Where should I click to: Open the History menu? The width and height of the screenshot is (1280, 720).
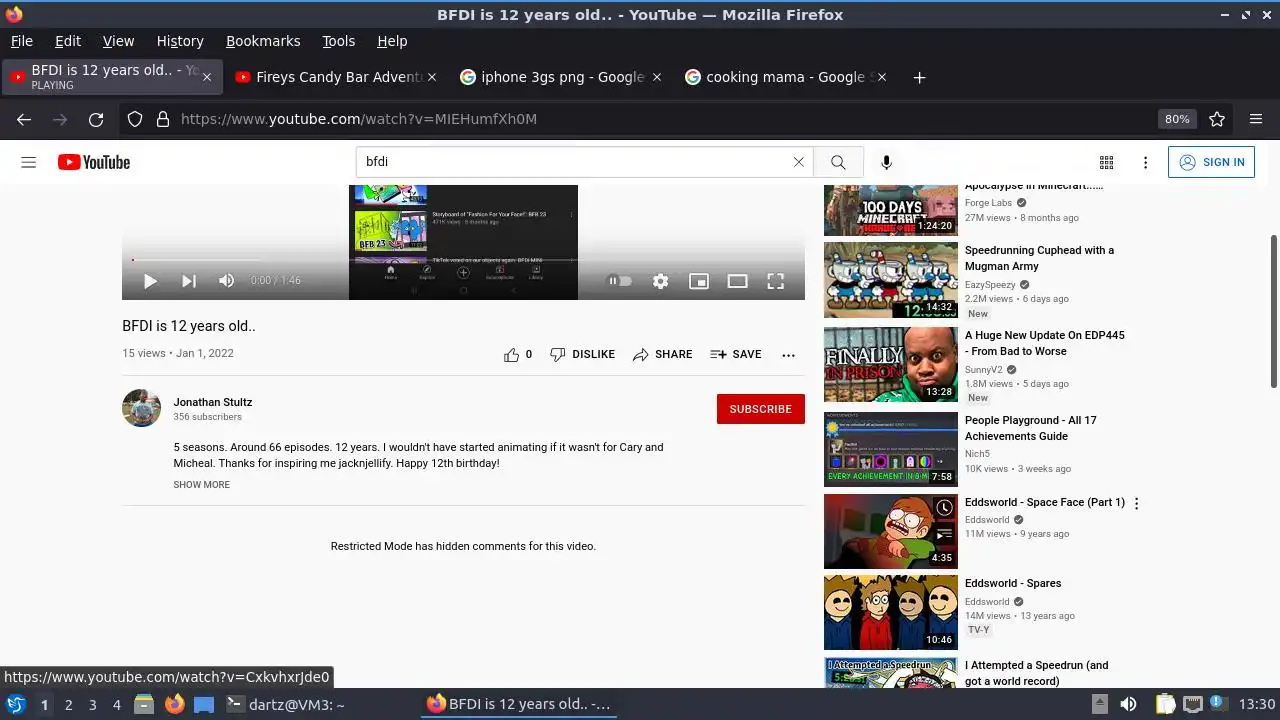[x=180, y=41]
